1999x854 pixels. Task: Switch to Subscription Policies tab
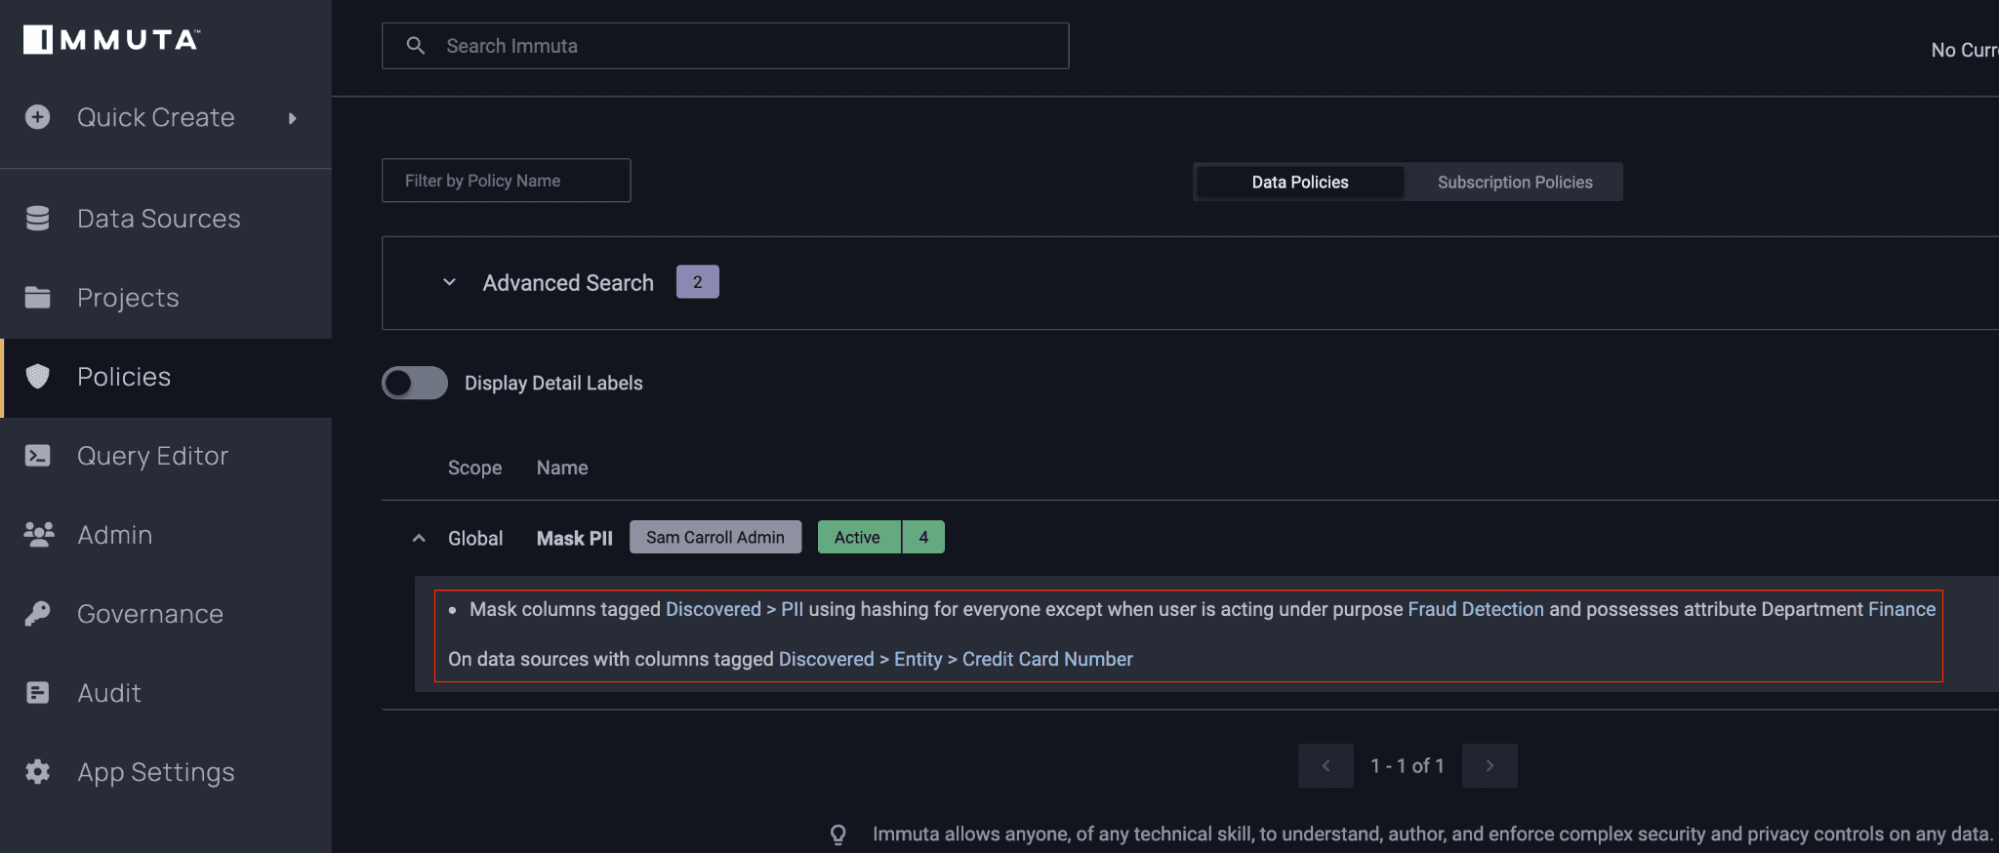[1515, 182]
